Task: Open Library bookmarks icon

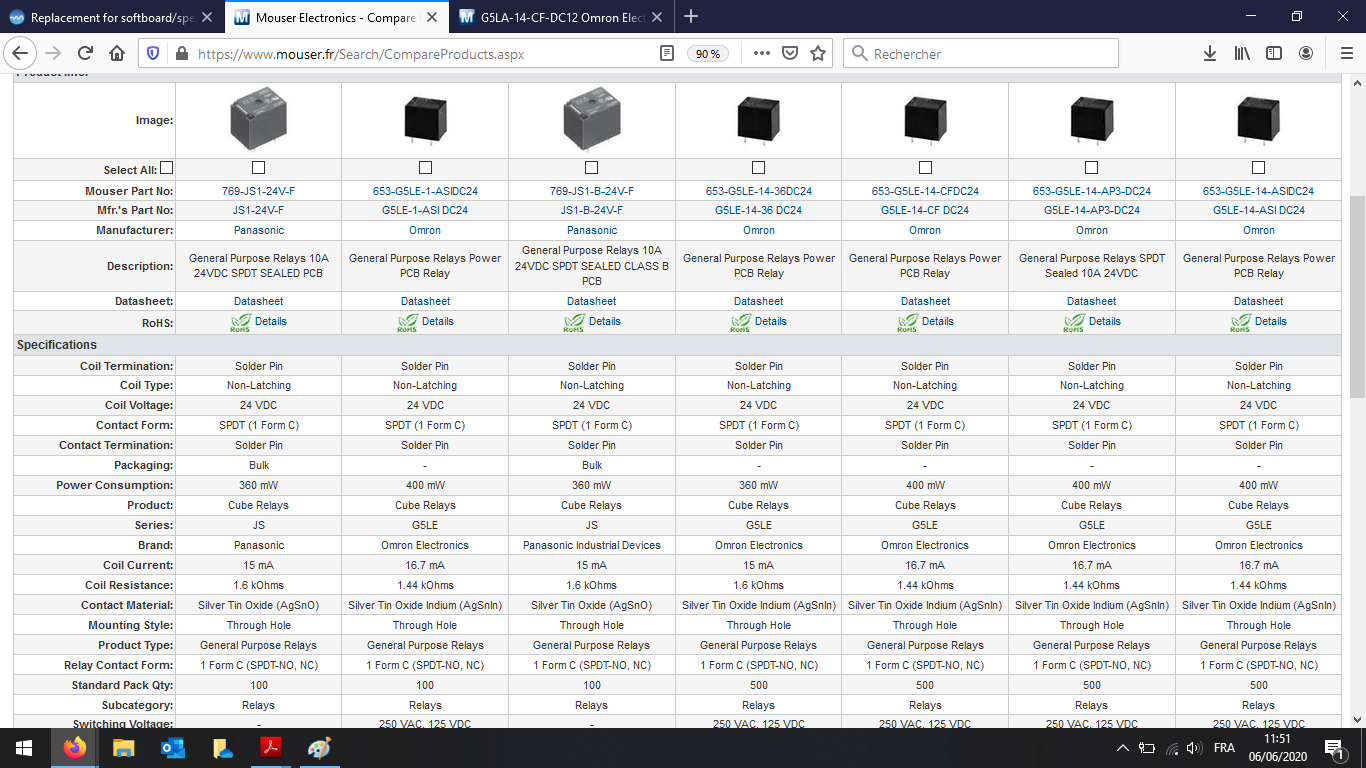Action: 1242,54
